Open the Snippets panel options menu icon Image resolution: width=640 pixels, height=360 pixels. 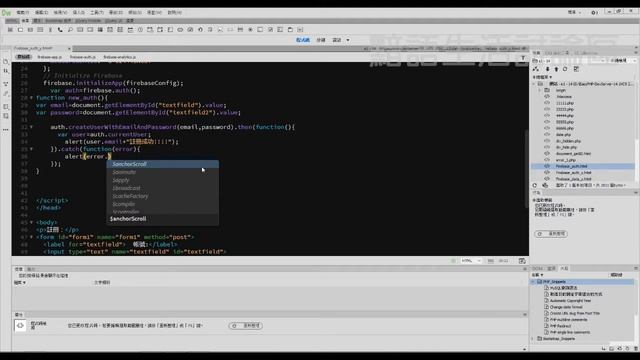(x=636, y=268)
